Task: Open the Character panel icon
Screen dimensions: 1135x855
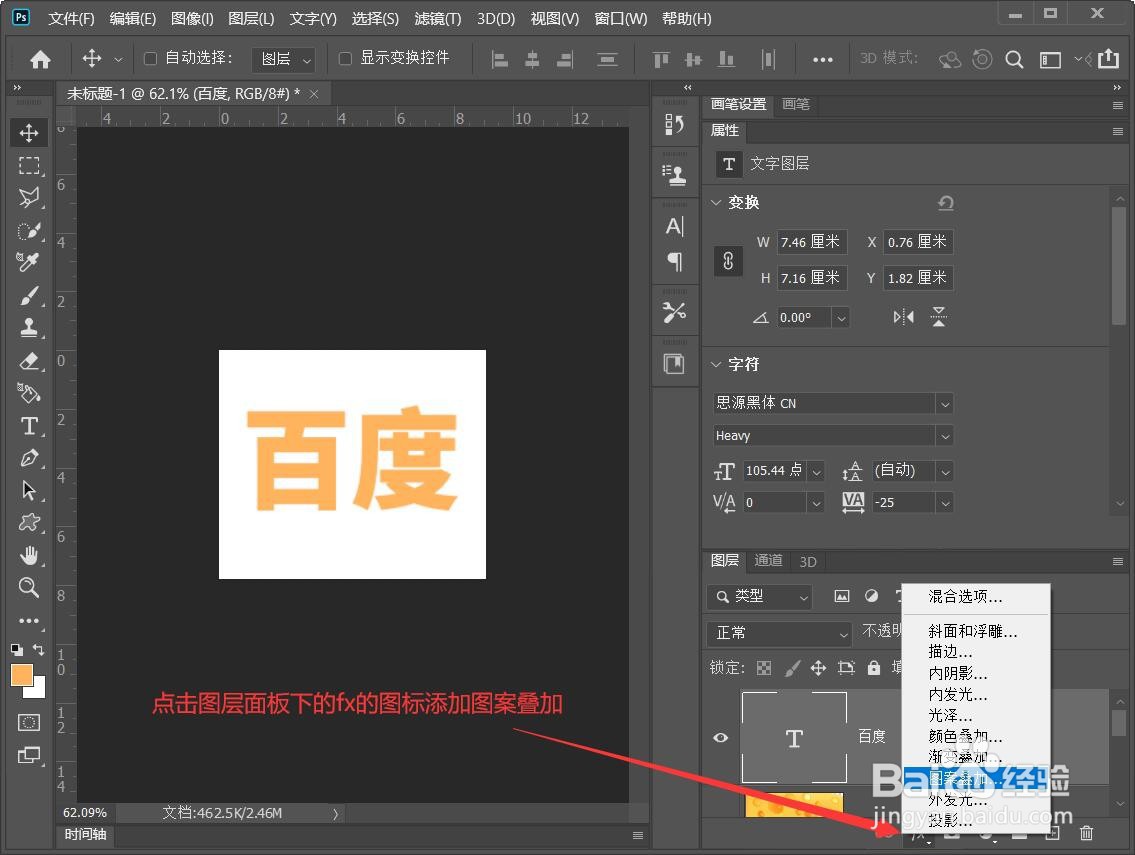Action: point(675,227)
